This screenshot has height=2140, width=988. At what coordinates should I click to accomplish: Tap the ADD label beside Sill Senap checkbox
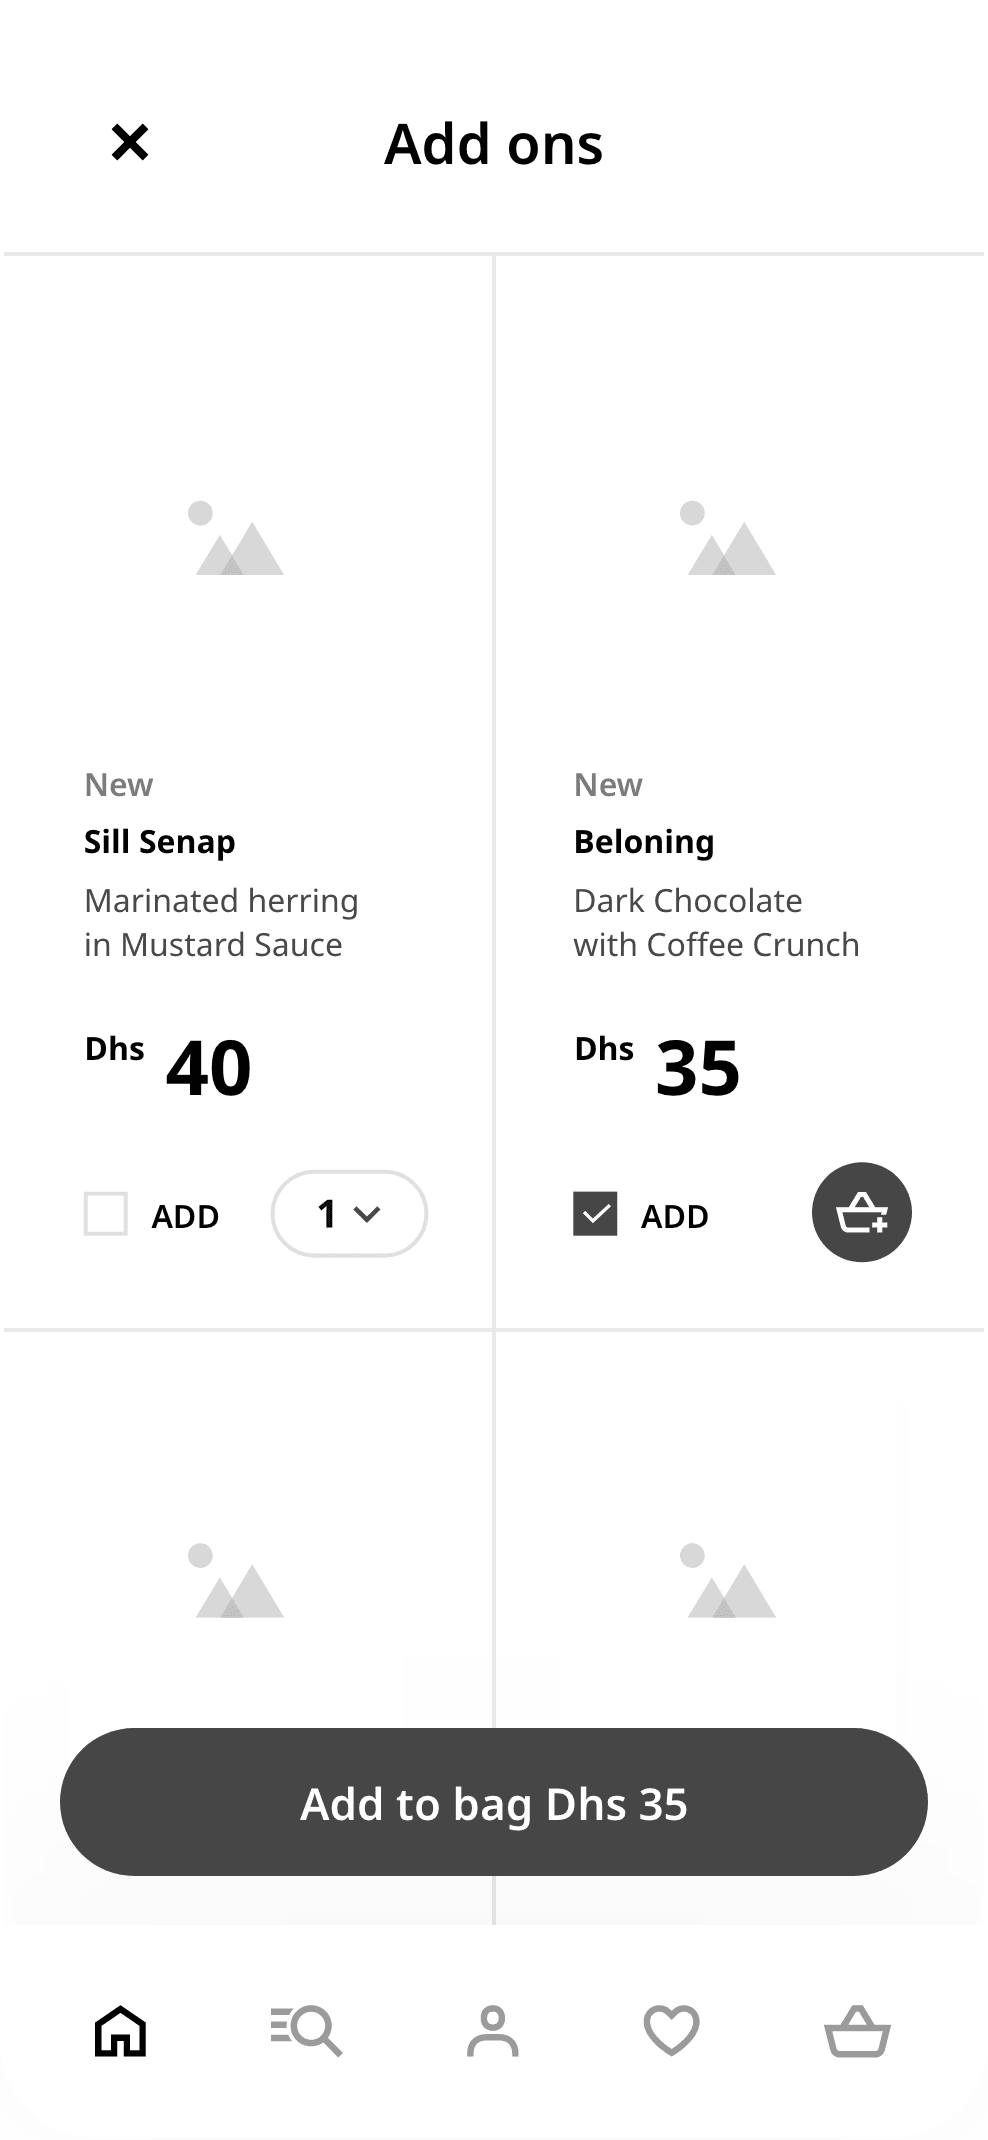point(185,1216)
